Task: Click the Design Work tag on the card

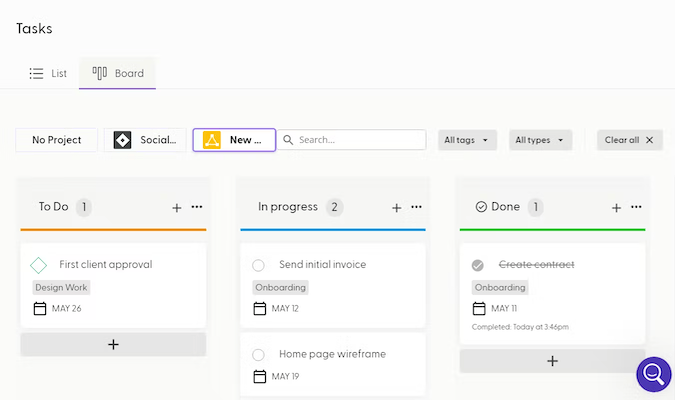Action: [x=62, y=287]
